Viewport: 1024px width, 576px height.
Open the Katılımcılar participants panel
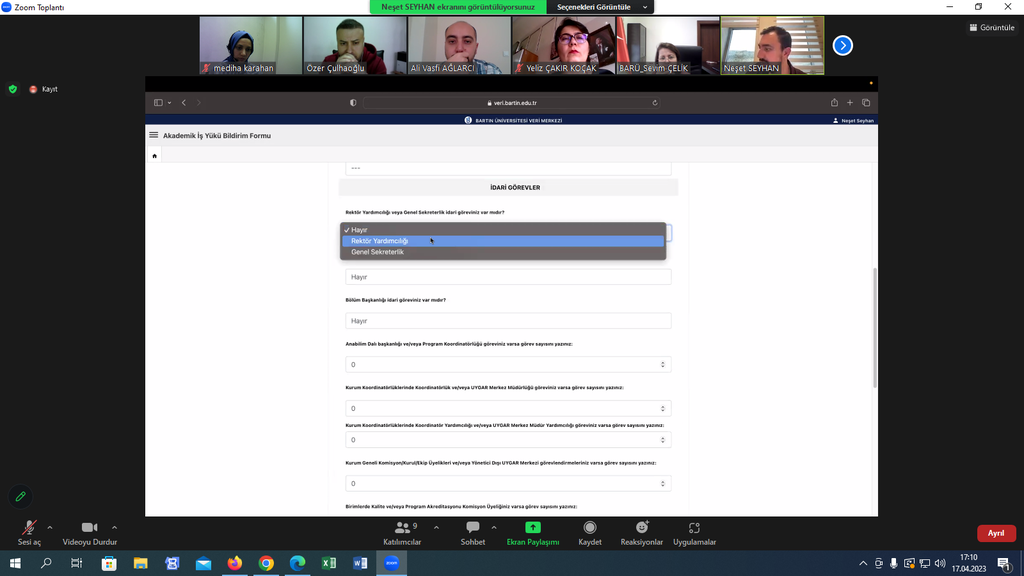402,530
